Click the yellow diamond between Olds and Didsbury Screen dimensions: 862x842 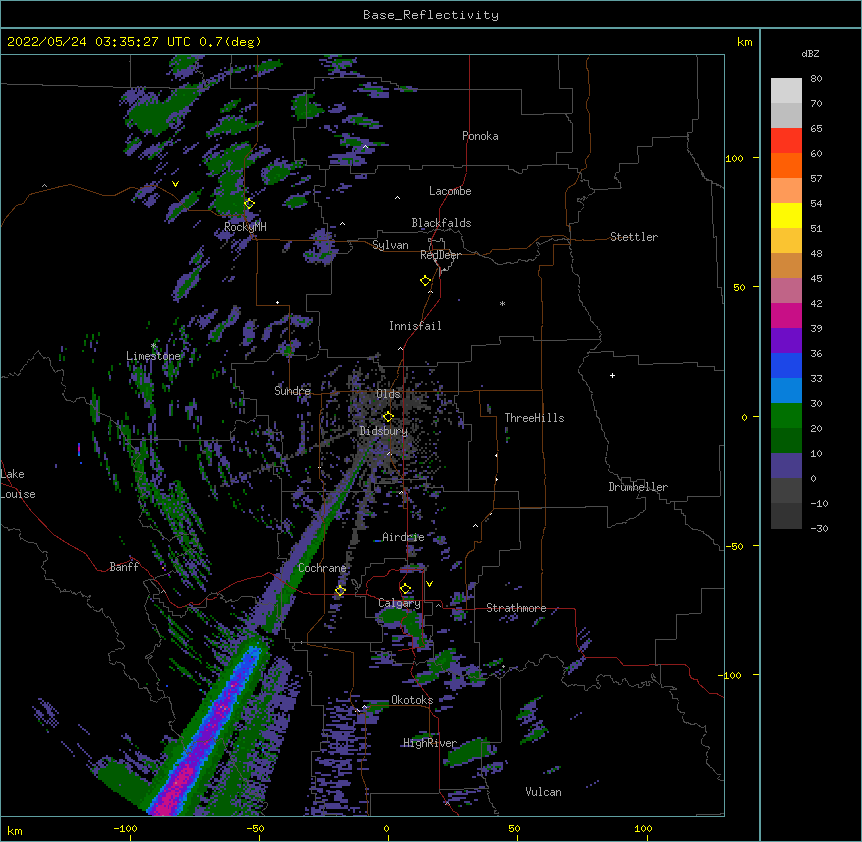tap(388, 417)
